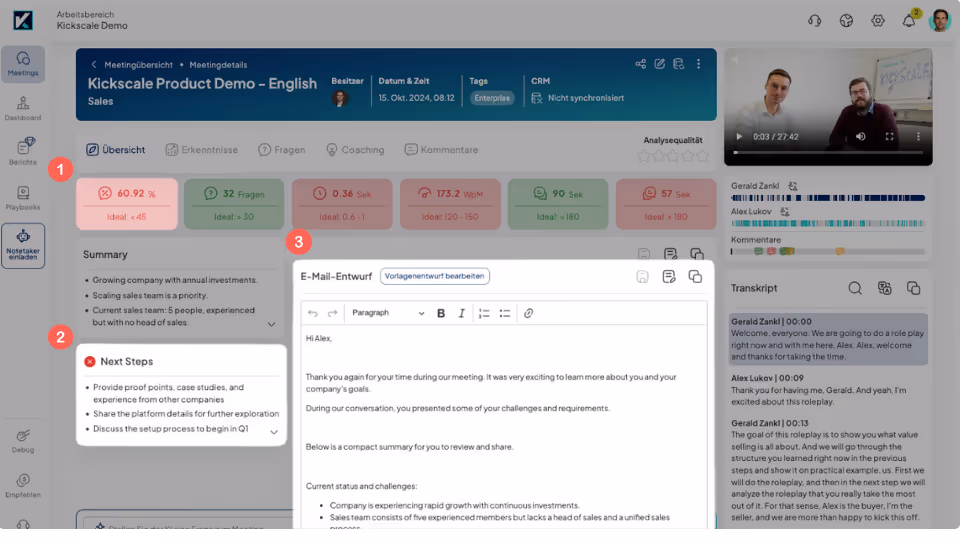Open the Dashboard sidebar item
Screen dimensions: 960x539
[23, 108]
